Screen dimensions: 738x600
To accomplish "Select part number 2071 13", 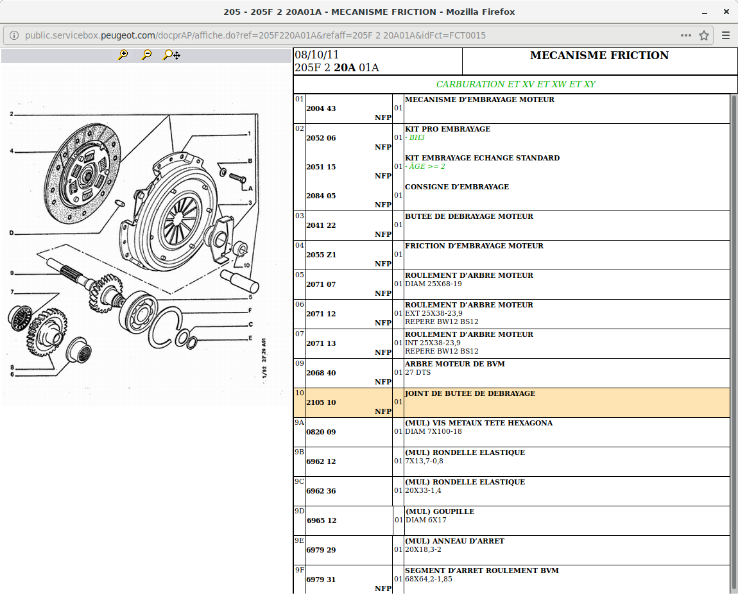I will click(321, 344).
